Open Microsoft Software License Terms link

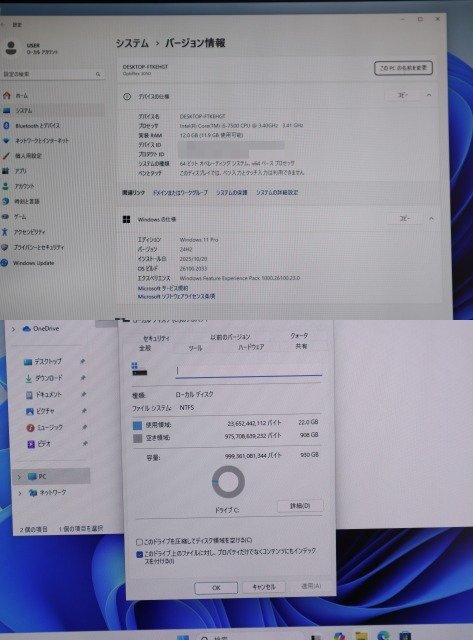(176, 296)
